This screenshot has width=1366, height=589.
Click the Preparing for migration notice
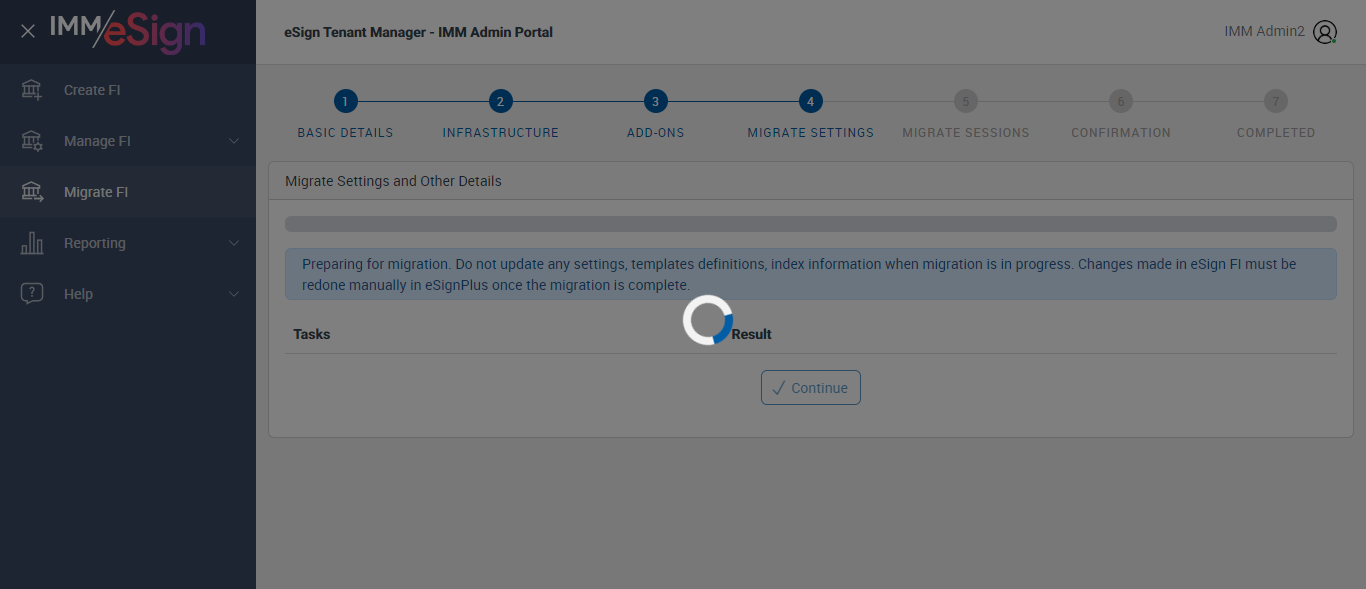[x=811, y=274]
